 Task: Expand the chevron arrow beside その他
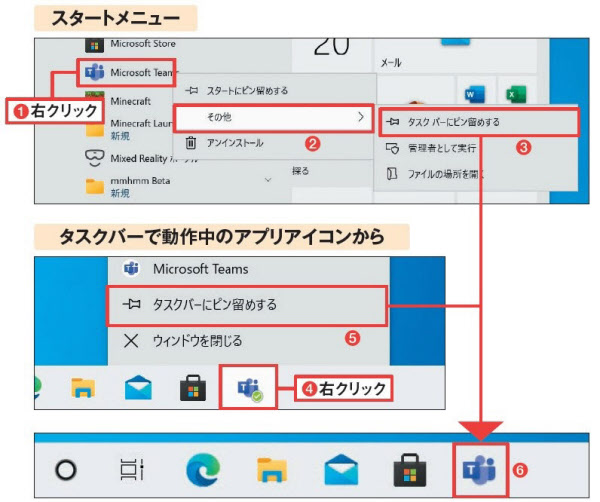click(x=360, y=117)
